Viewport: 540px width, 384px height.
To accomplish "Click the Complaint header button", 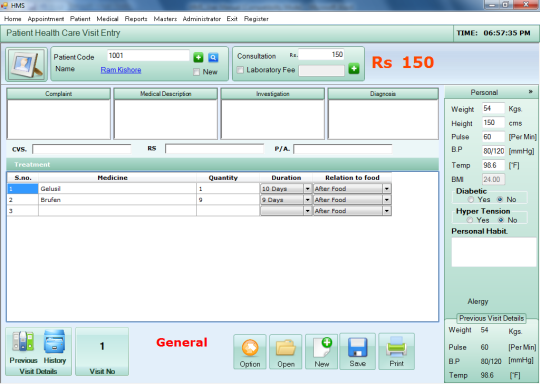I will (x=59, y=94).
